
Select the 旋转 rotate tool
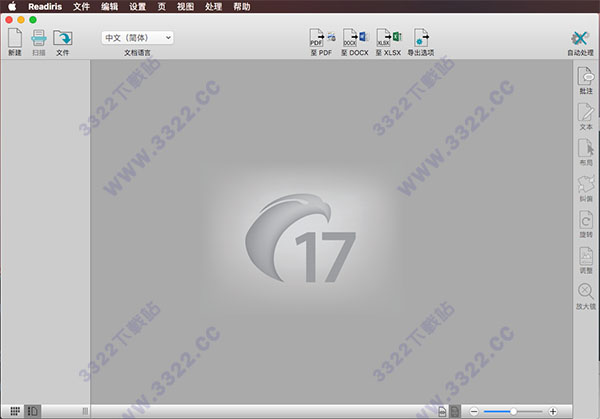coord(585,220)
